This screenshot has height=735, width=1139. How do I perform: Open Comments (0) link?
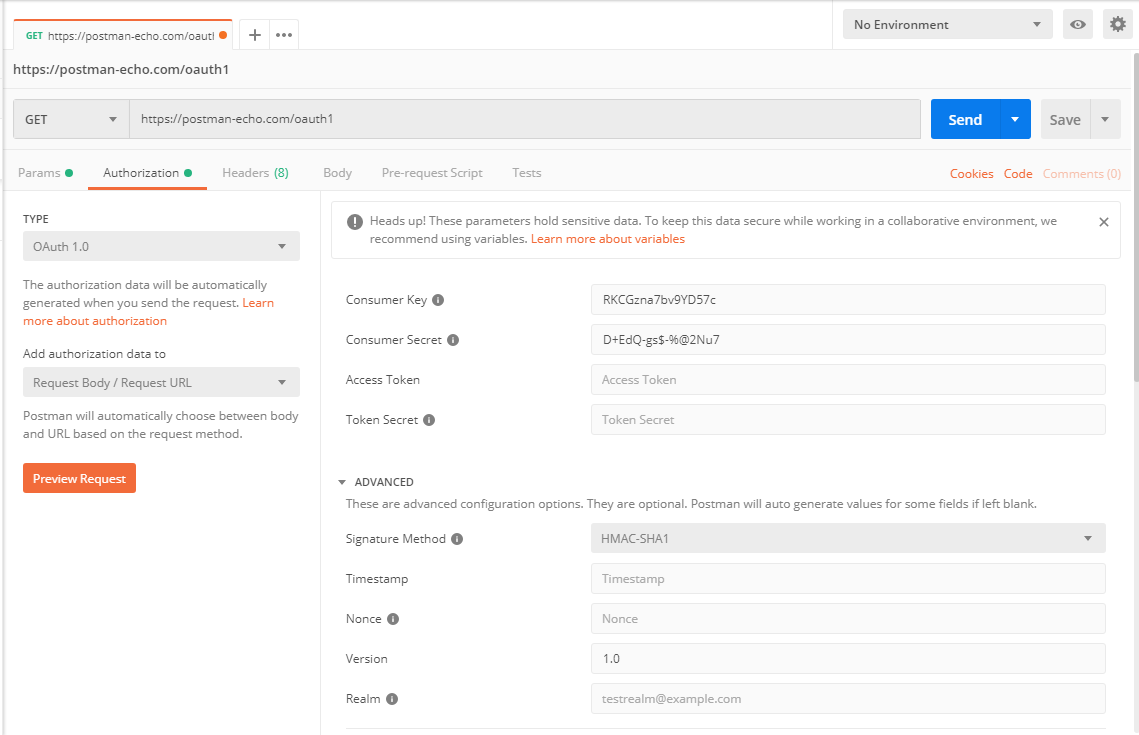(x=1082, y=174)
